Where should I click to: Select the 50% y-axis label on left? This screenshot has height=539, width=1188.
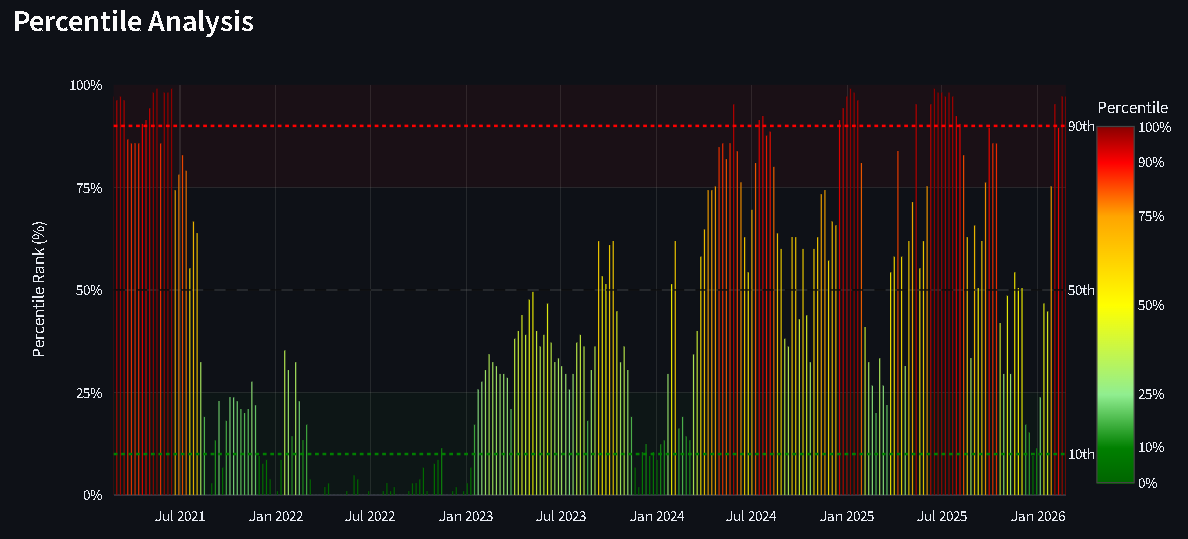click(x=89, y=290)
